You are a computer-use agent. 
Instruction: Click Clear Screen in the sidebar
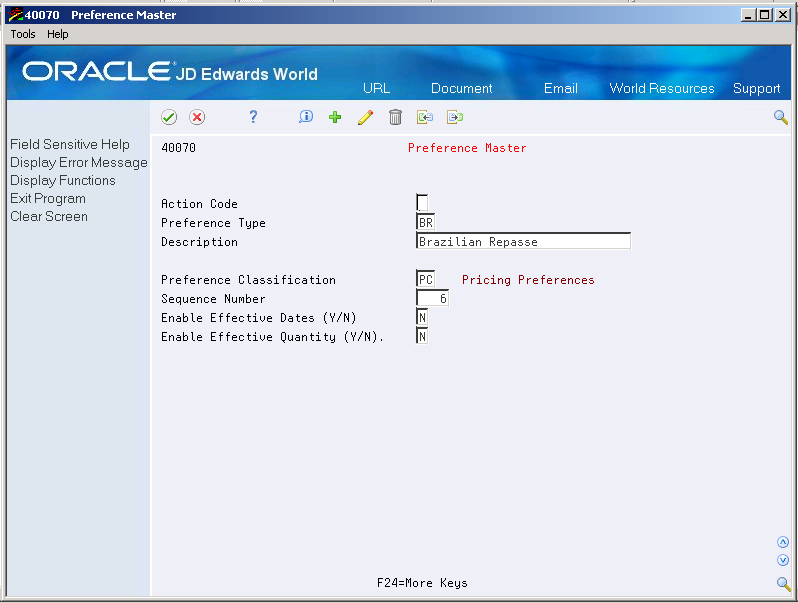point(49,216)
